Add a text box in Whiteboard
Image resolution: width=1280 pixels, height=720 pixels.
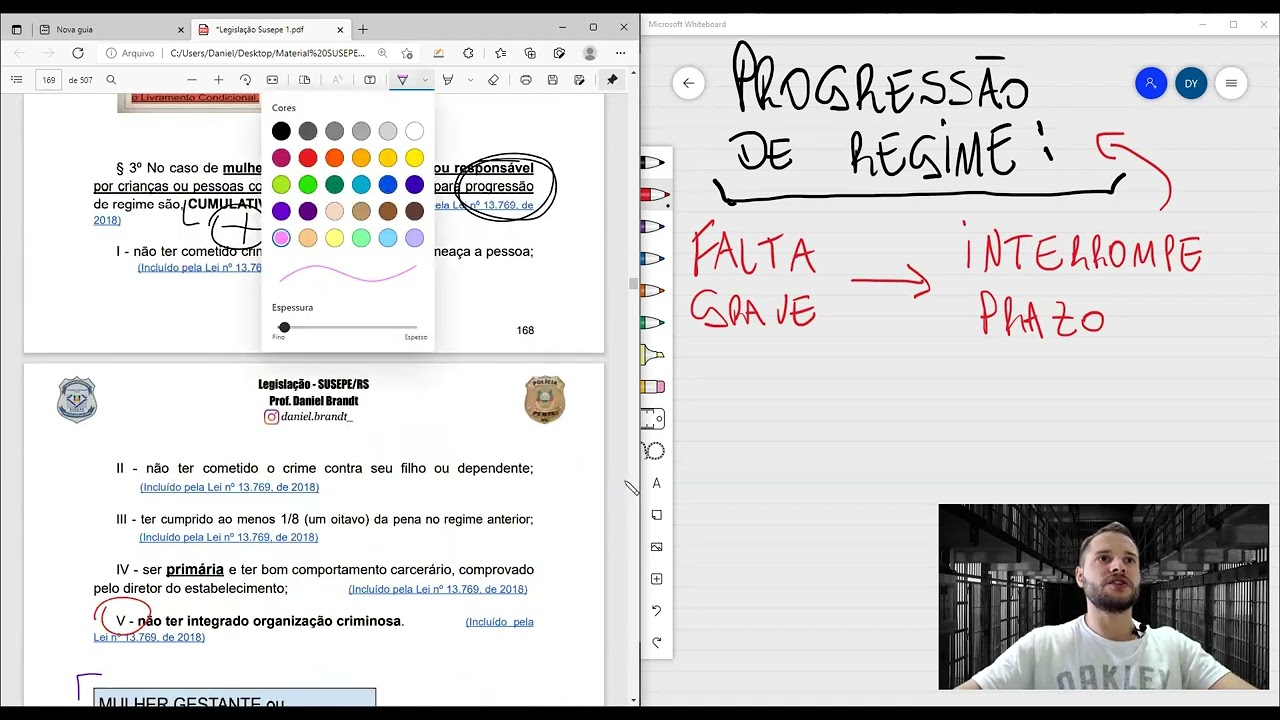click(657, 483)
